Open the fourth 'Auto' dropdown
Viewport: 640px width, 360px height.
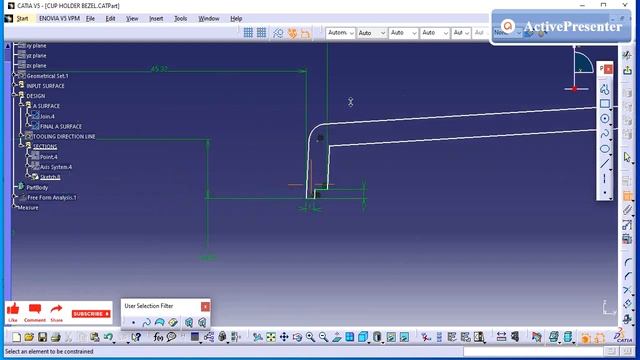[x=434, y=33]
